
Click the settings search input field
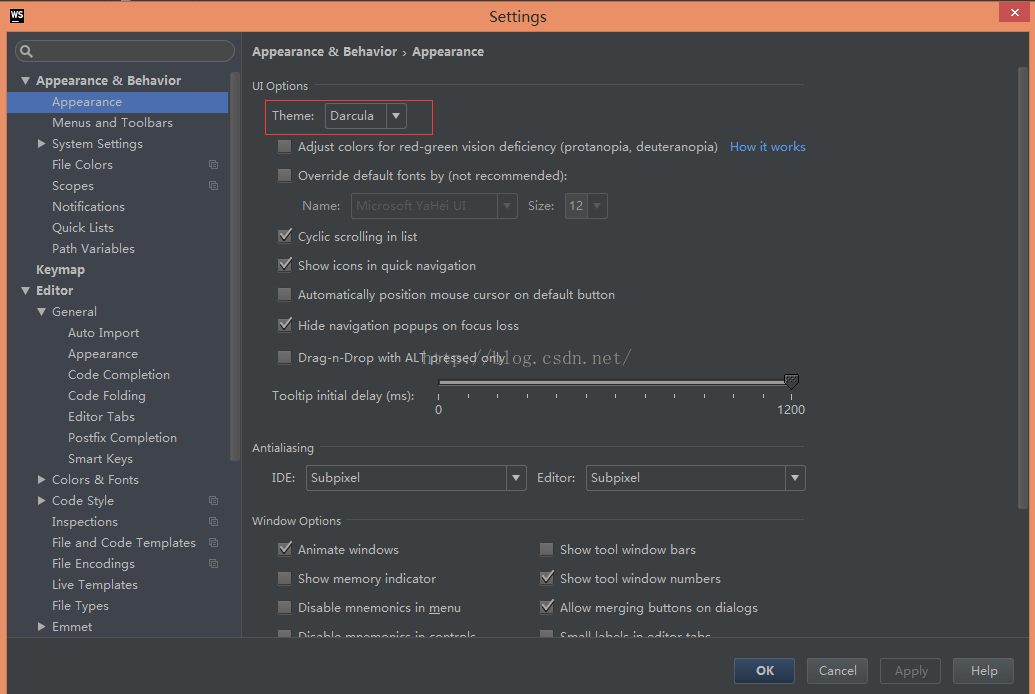[125, 51]
